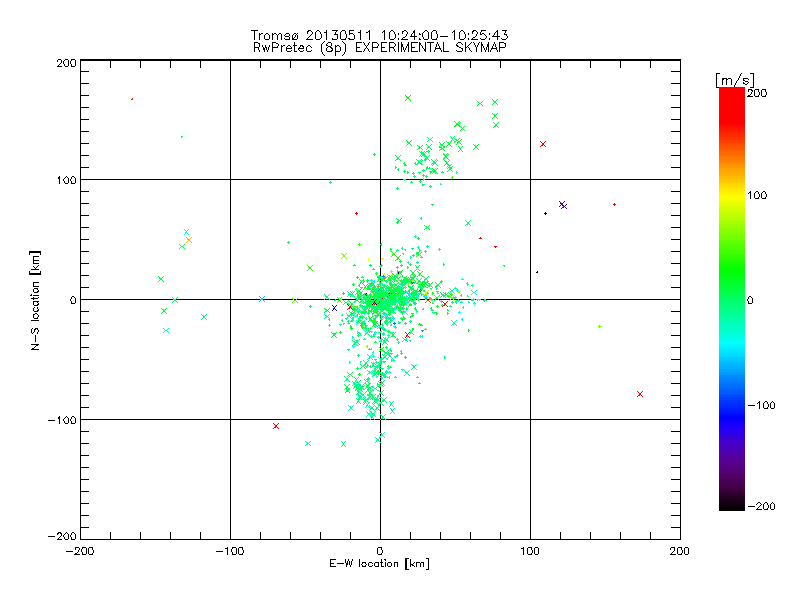
Task: Select the "E-W location [km]" axis label
Action: (379, 563)
